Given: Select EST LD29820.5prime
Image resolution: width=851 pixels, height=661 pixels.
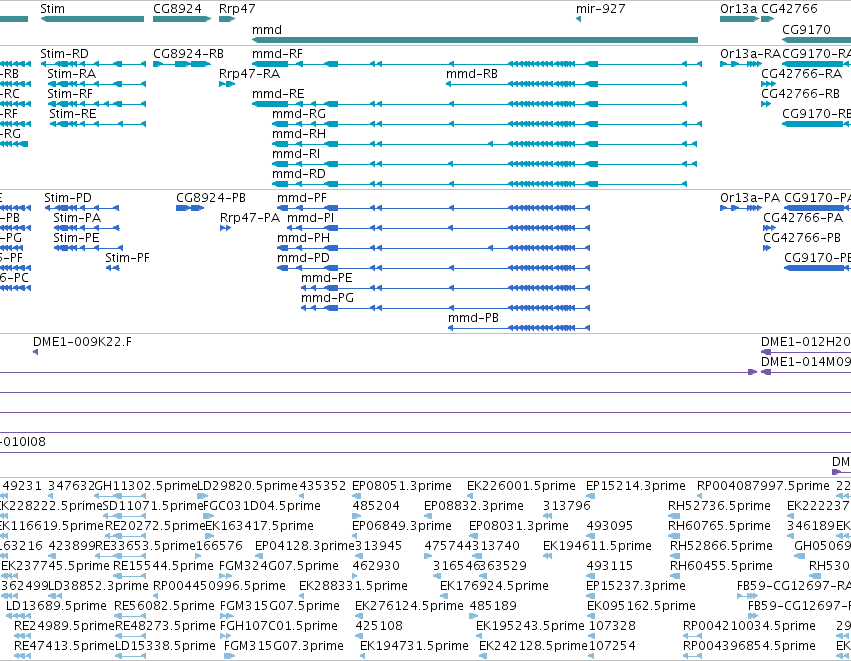Looking at the screenshot, I should [x=200, y=496].
